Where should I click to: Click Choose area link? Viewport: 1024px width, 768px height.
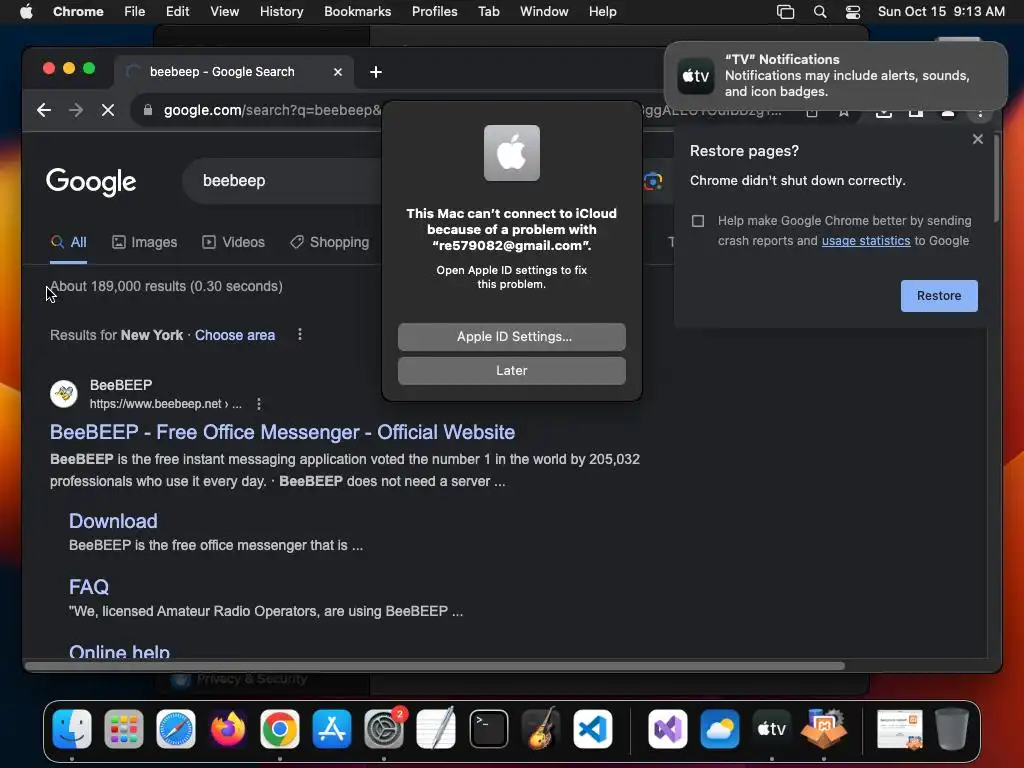point(234,335)
